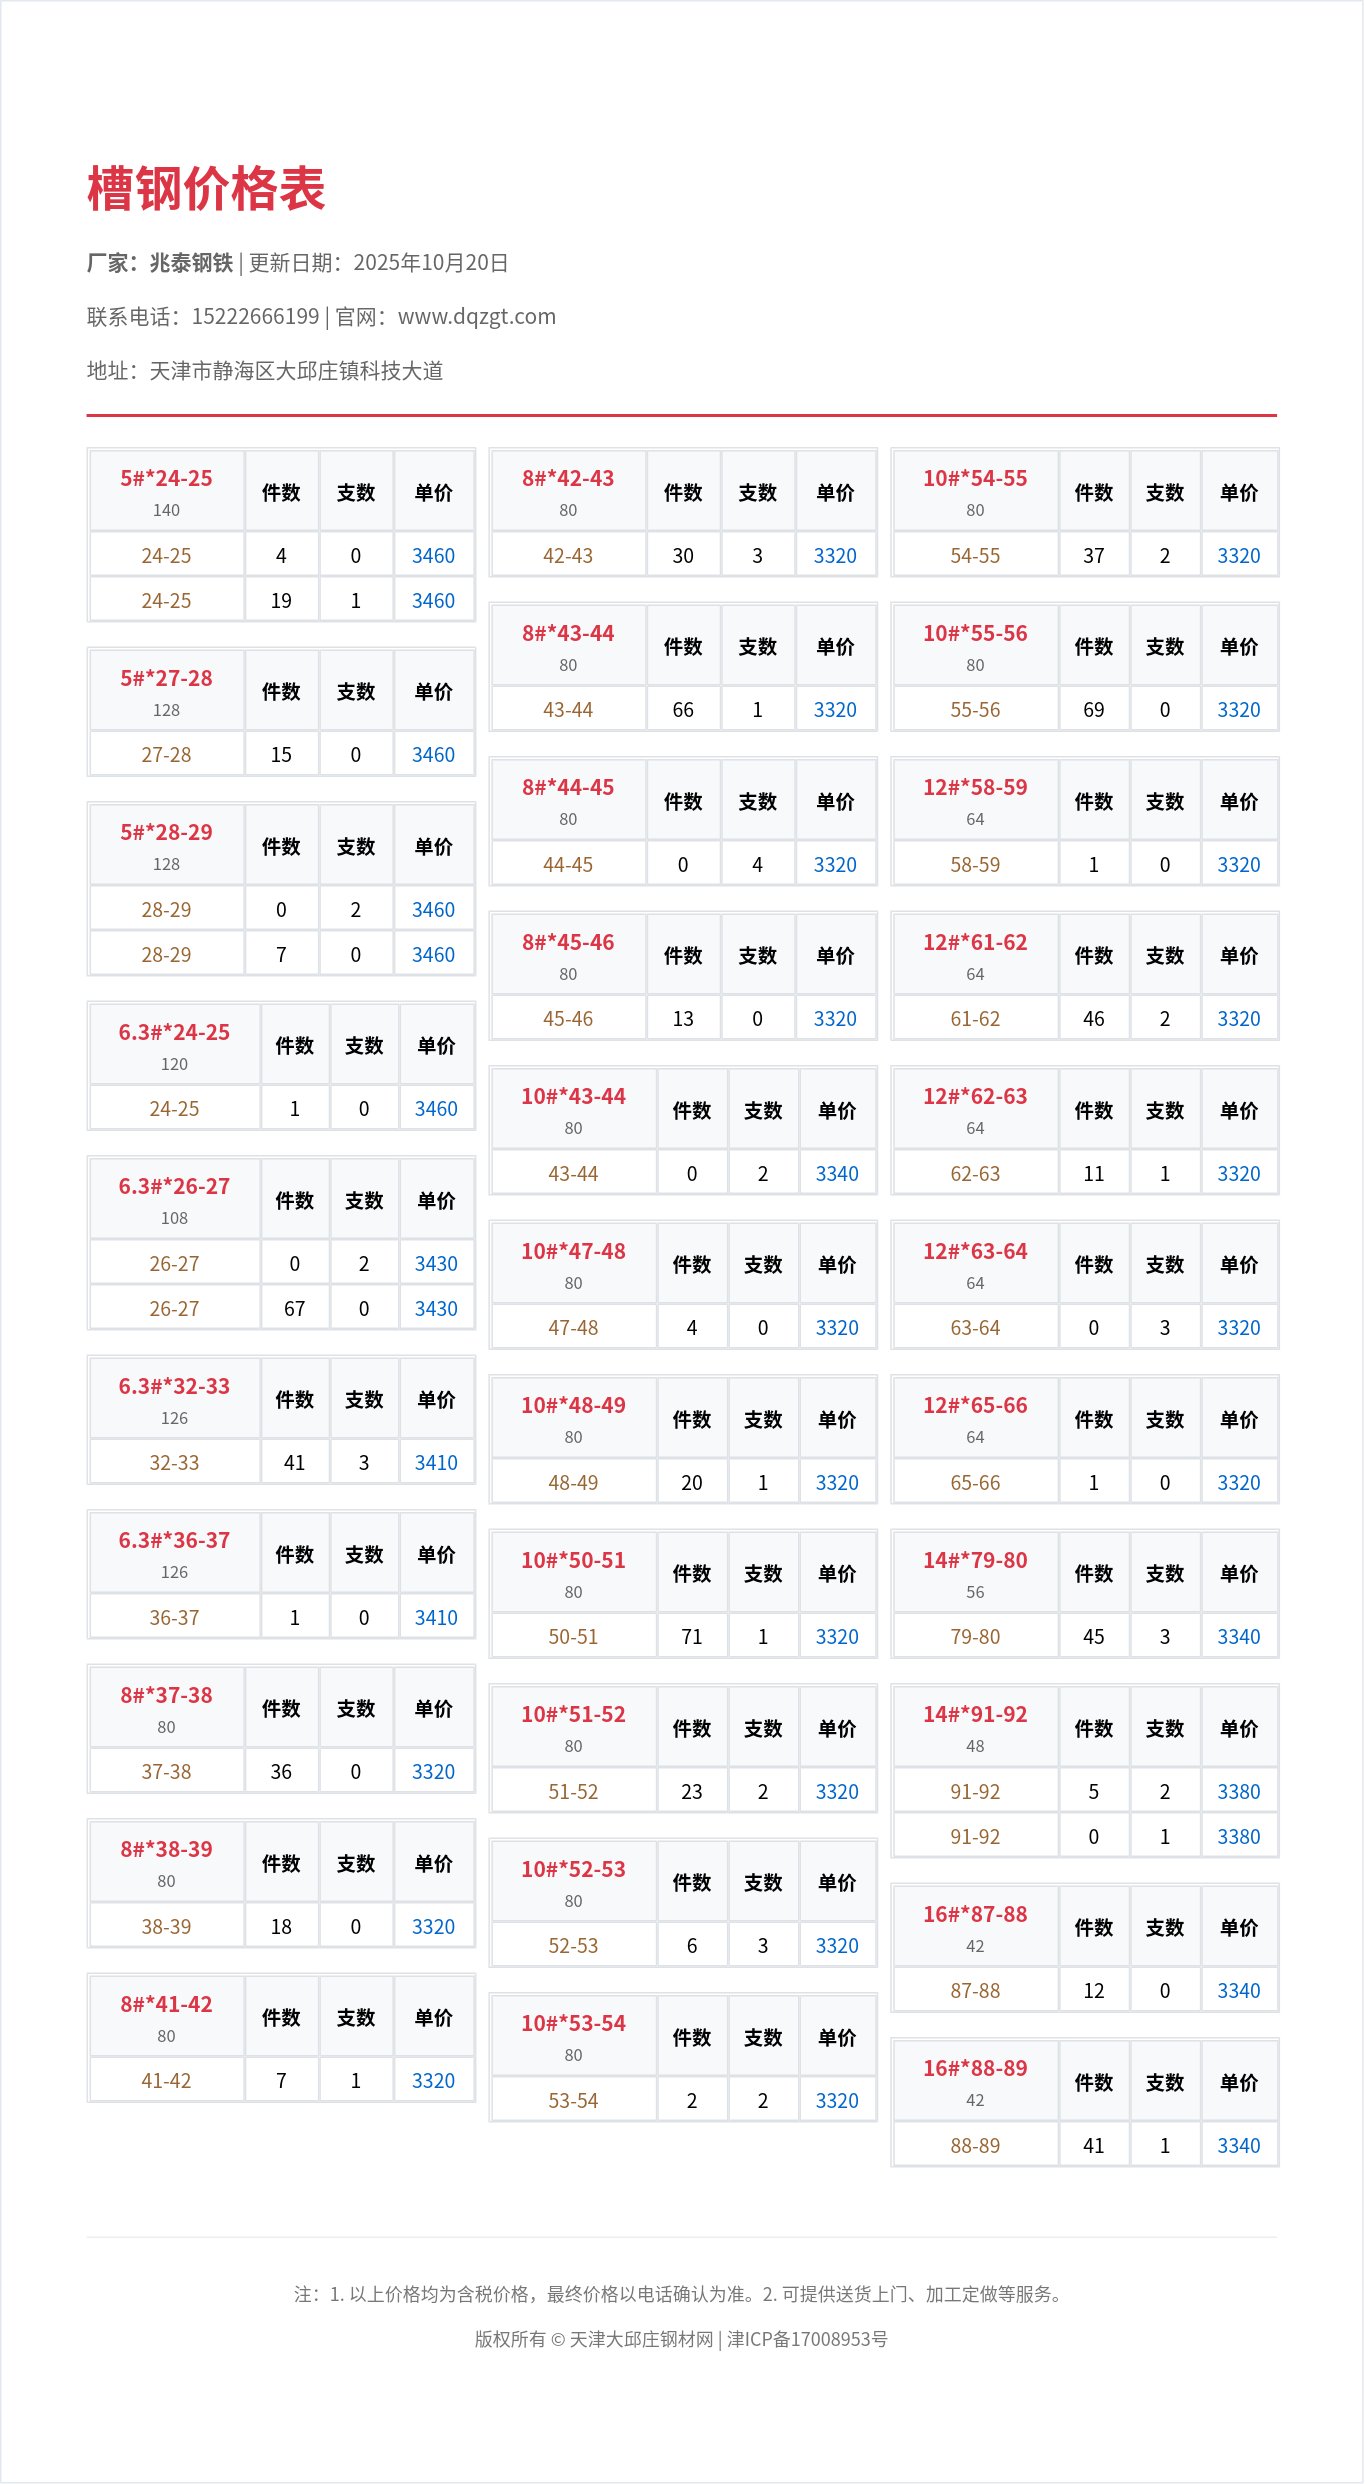Click the 槽钢价格表 page title
Viewport: 1365px width, 2484px height.
click(206, 189)
